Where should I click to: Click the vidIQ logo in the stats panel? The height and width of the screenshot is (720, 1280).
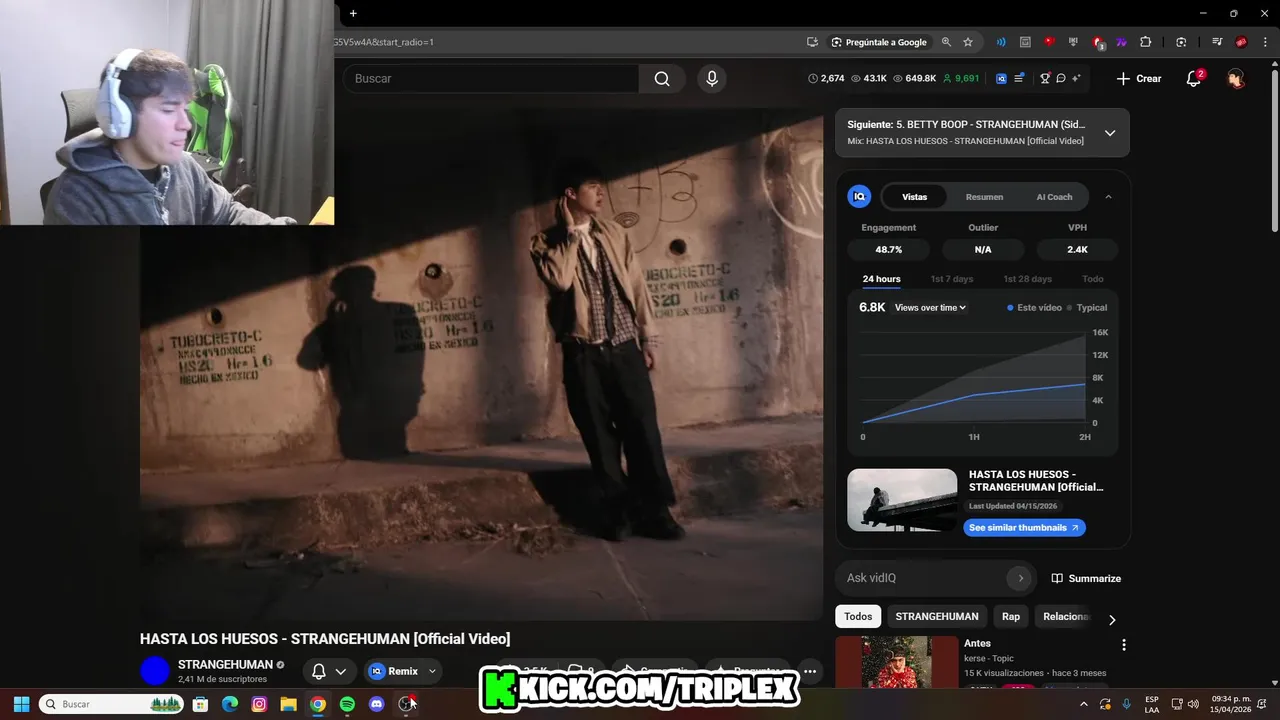click(859, 197)
